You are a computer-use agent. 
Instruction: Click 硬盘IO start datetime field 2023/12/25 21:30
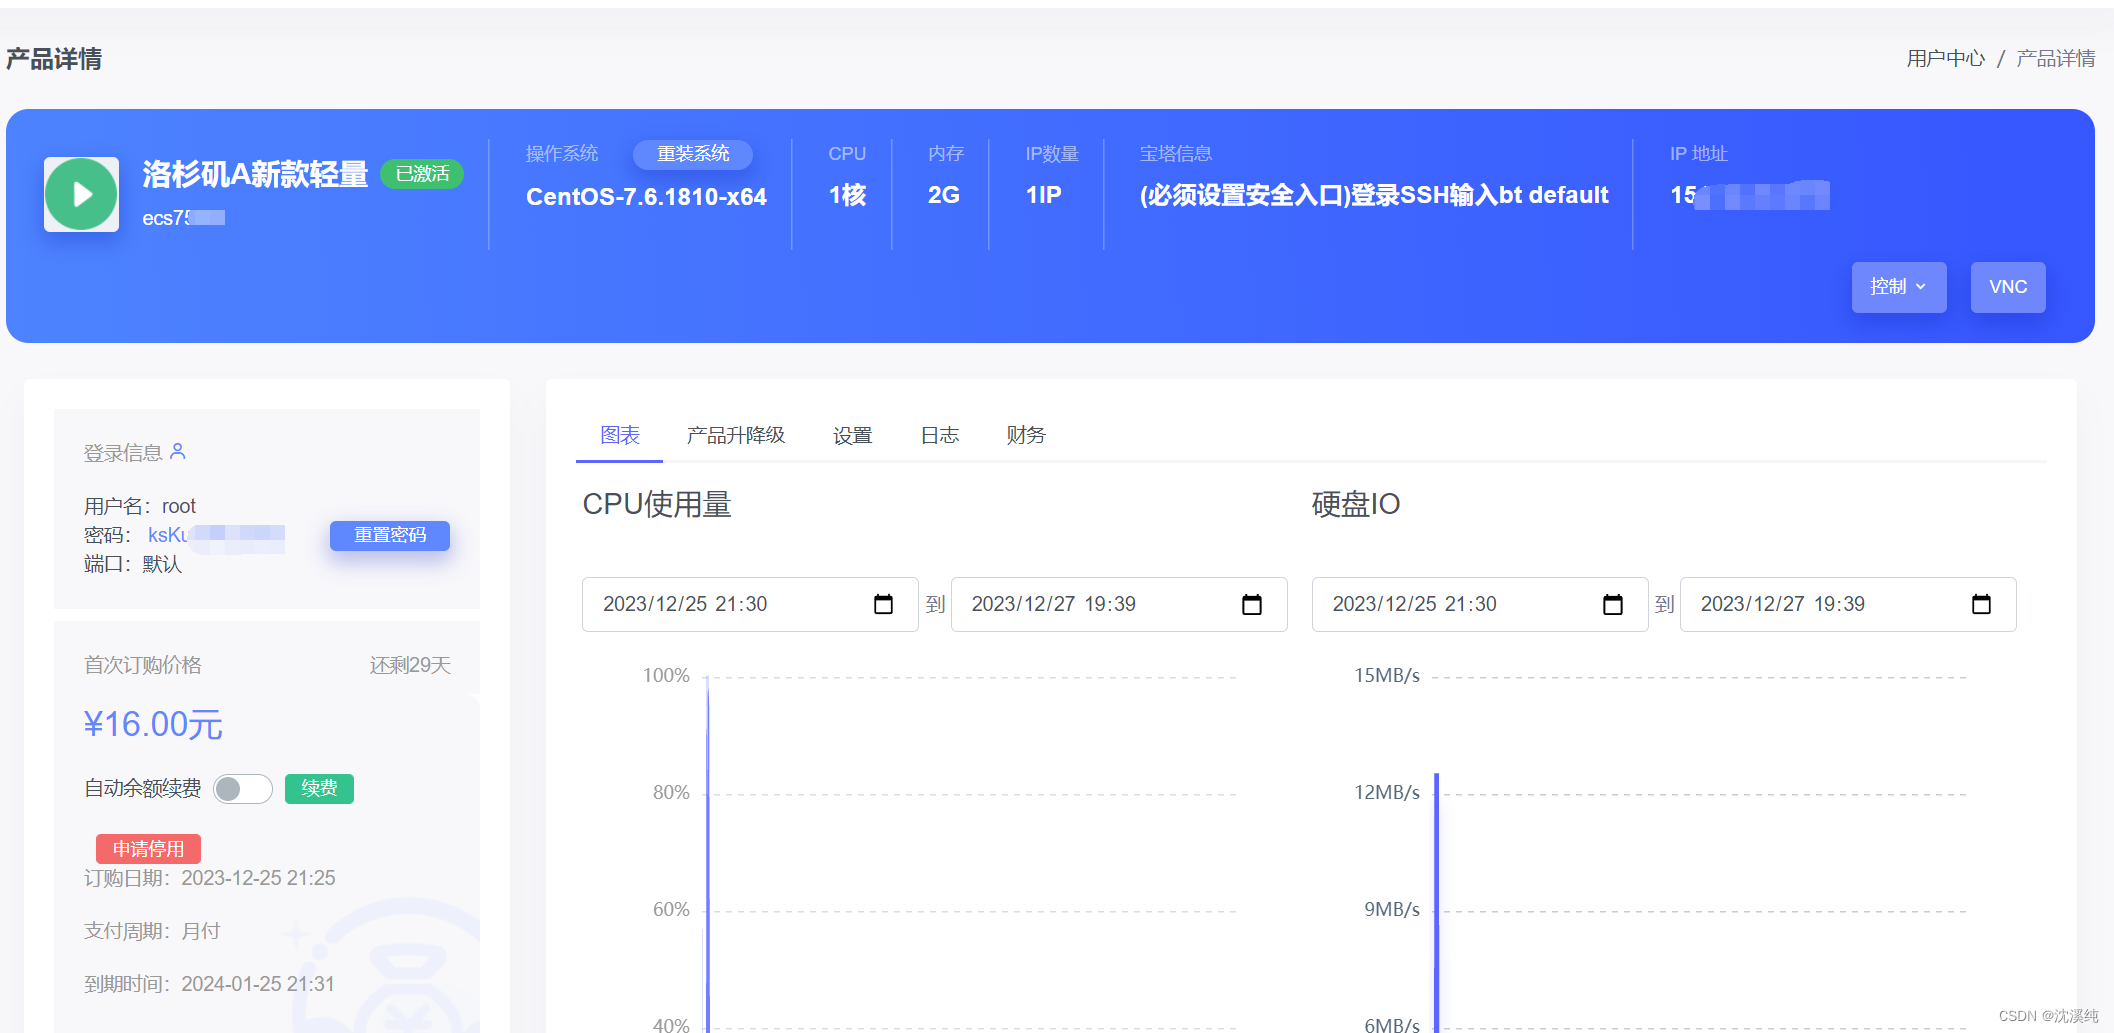1480,604
